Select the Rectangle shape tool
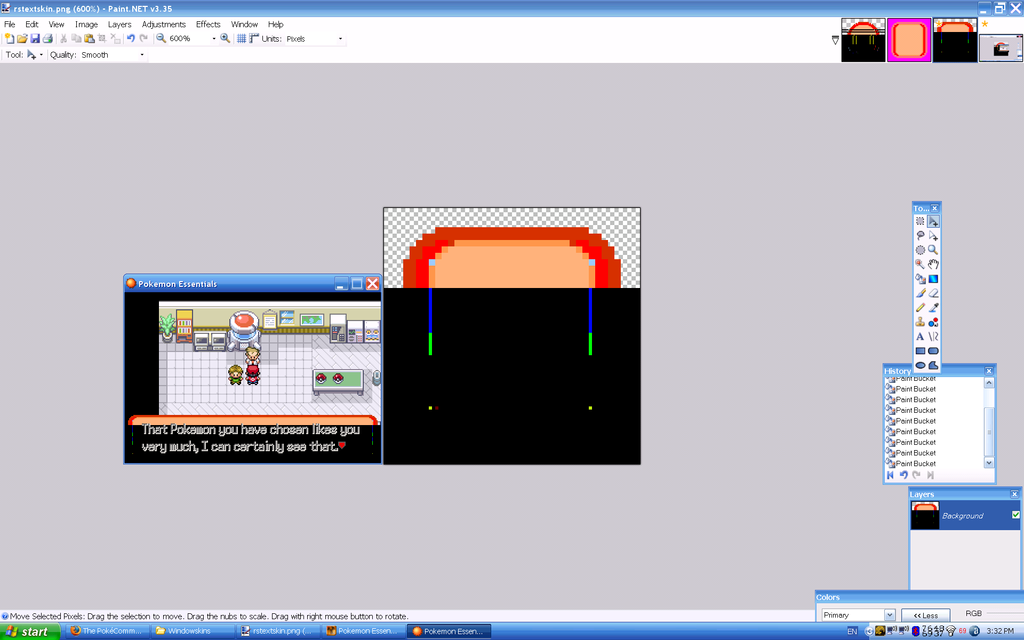Screen dimensions: 1024x640 coord(920,351)
